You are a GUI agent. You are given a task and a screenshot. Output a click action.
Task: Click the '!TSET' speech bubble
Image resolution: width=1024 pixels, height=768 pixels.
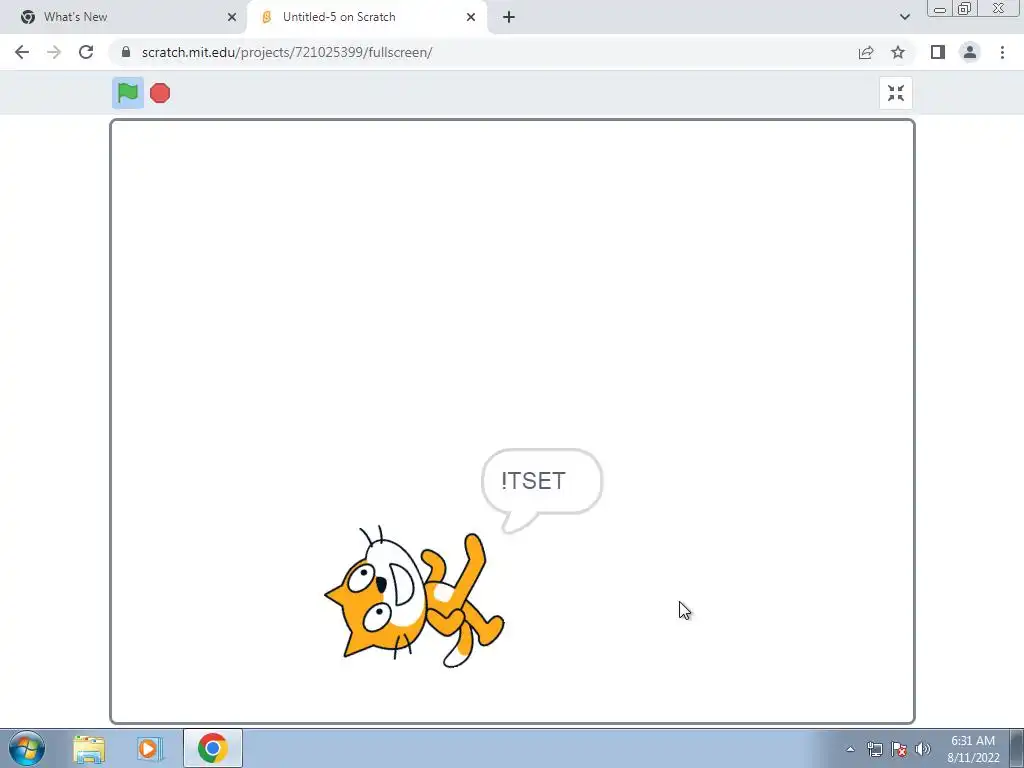tap(541, 490)
